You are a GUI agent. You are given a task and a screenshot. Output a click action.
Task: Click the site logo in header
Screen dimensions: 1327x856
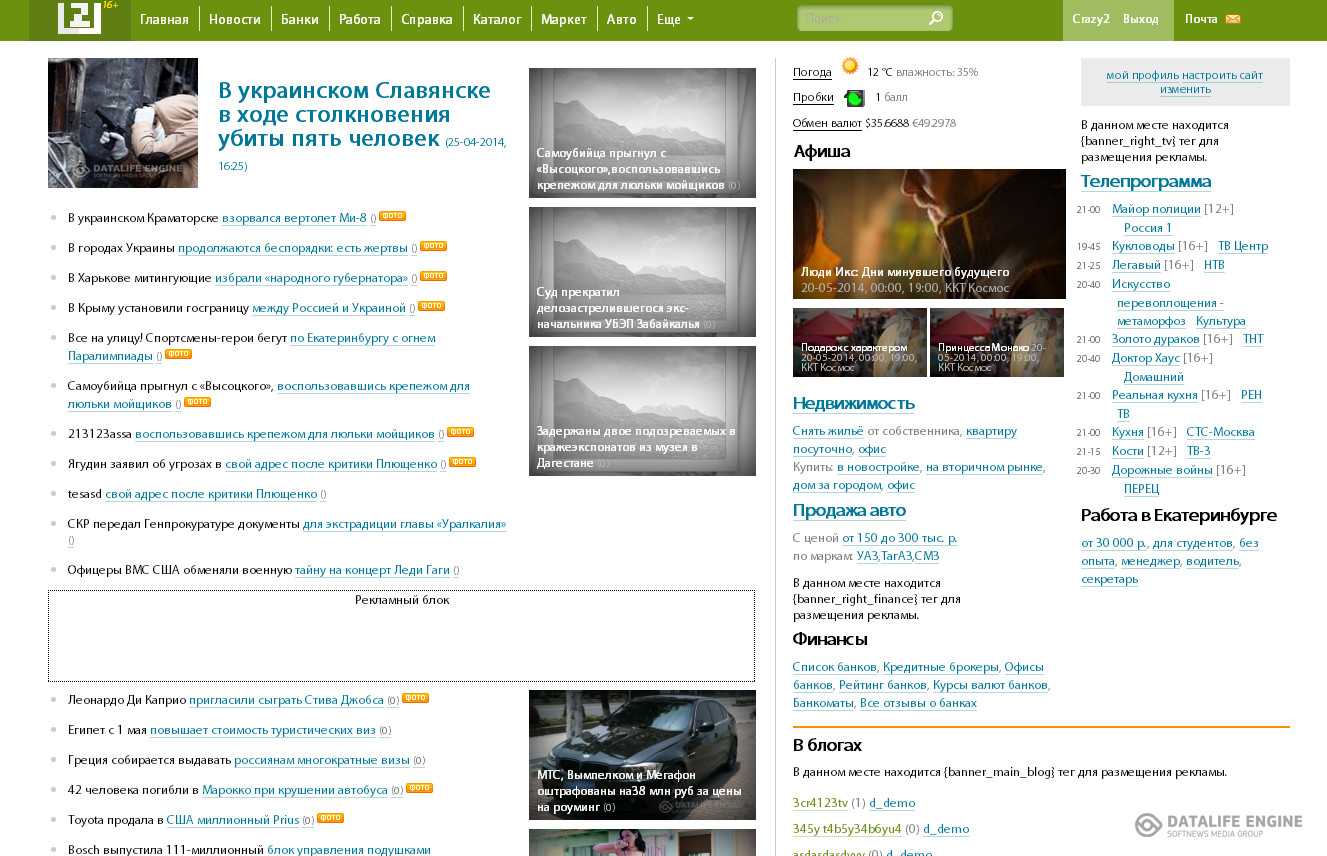(80, 18)
